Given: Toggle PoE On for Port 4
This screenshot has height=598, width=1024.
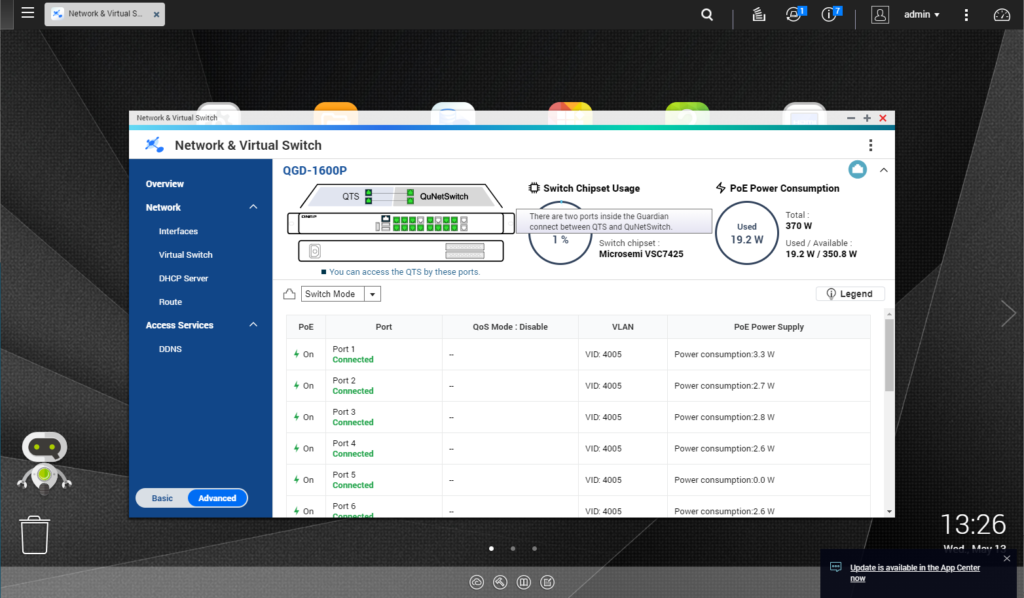Looking at the screenshot, I should tap(304, 448).
